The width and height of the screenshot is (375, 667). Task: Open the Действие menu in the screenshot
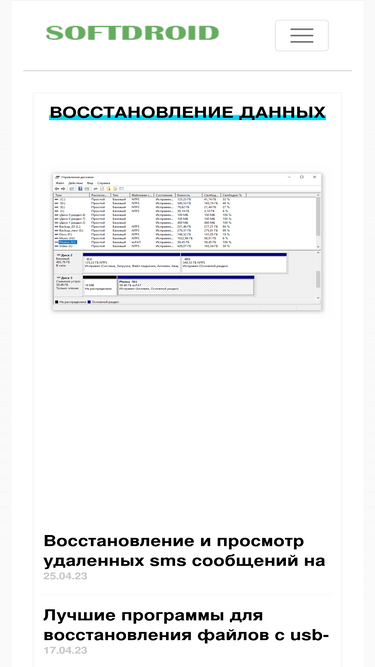(x=75, y=183)
